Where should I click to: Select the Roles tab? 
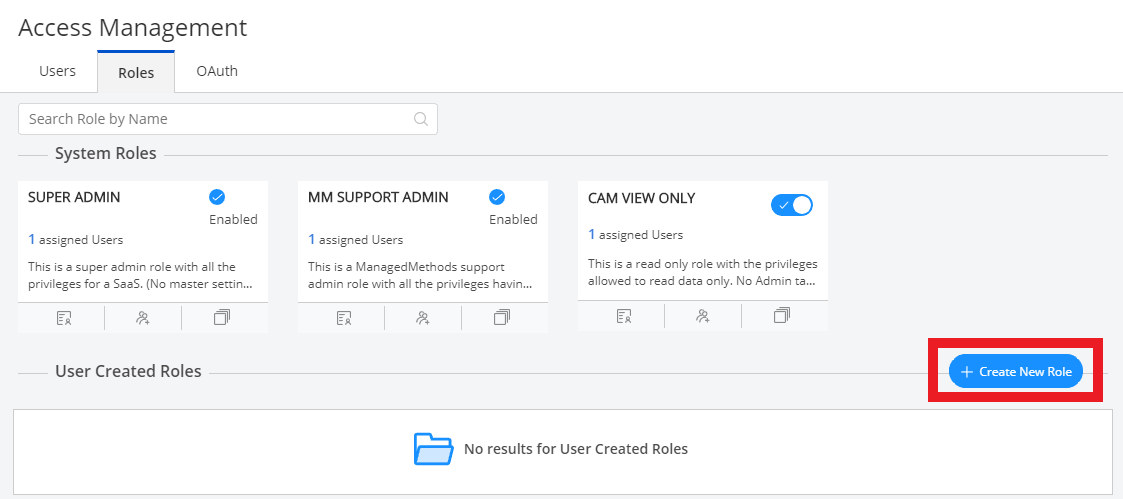[136, 72]
